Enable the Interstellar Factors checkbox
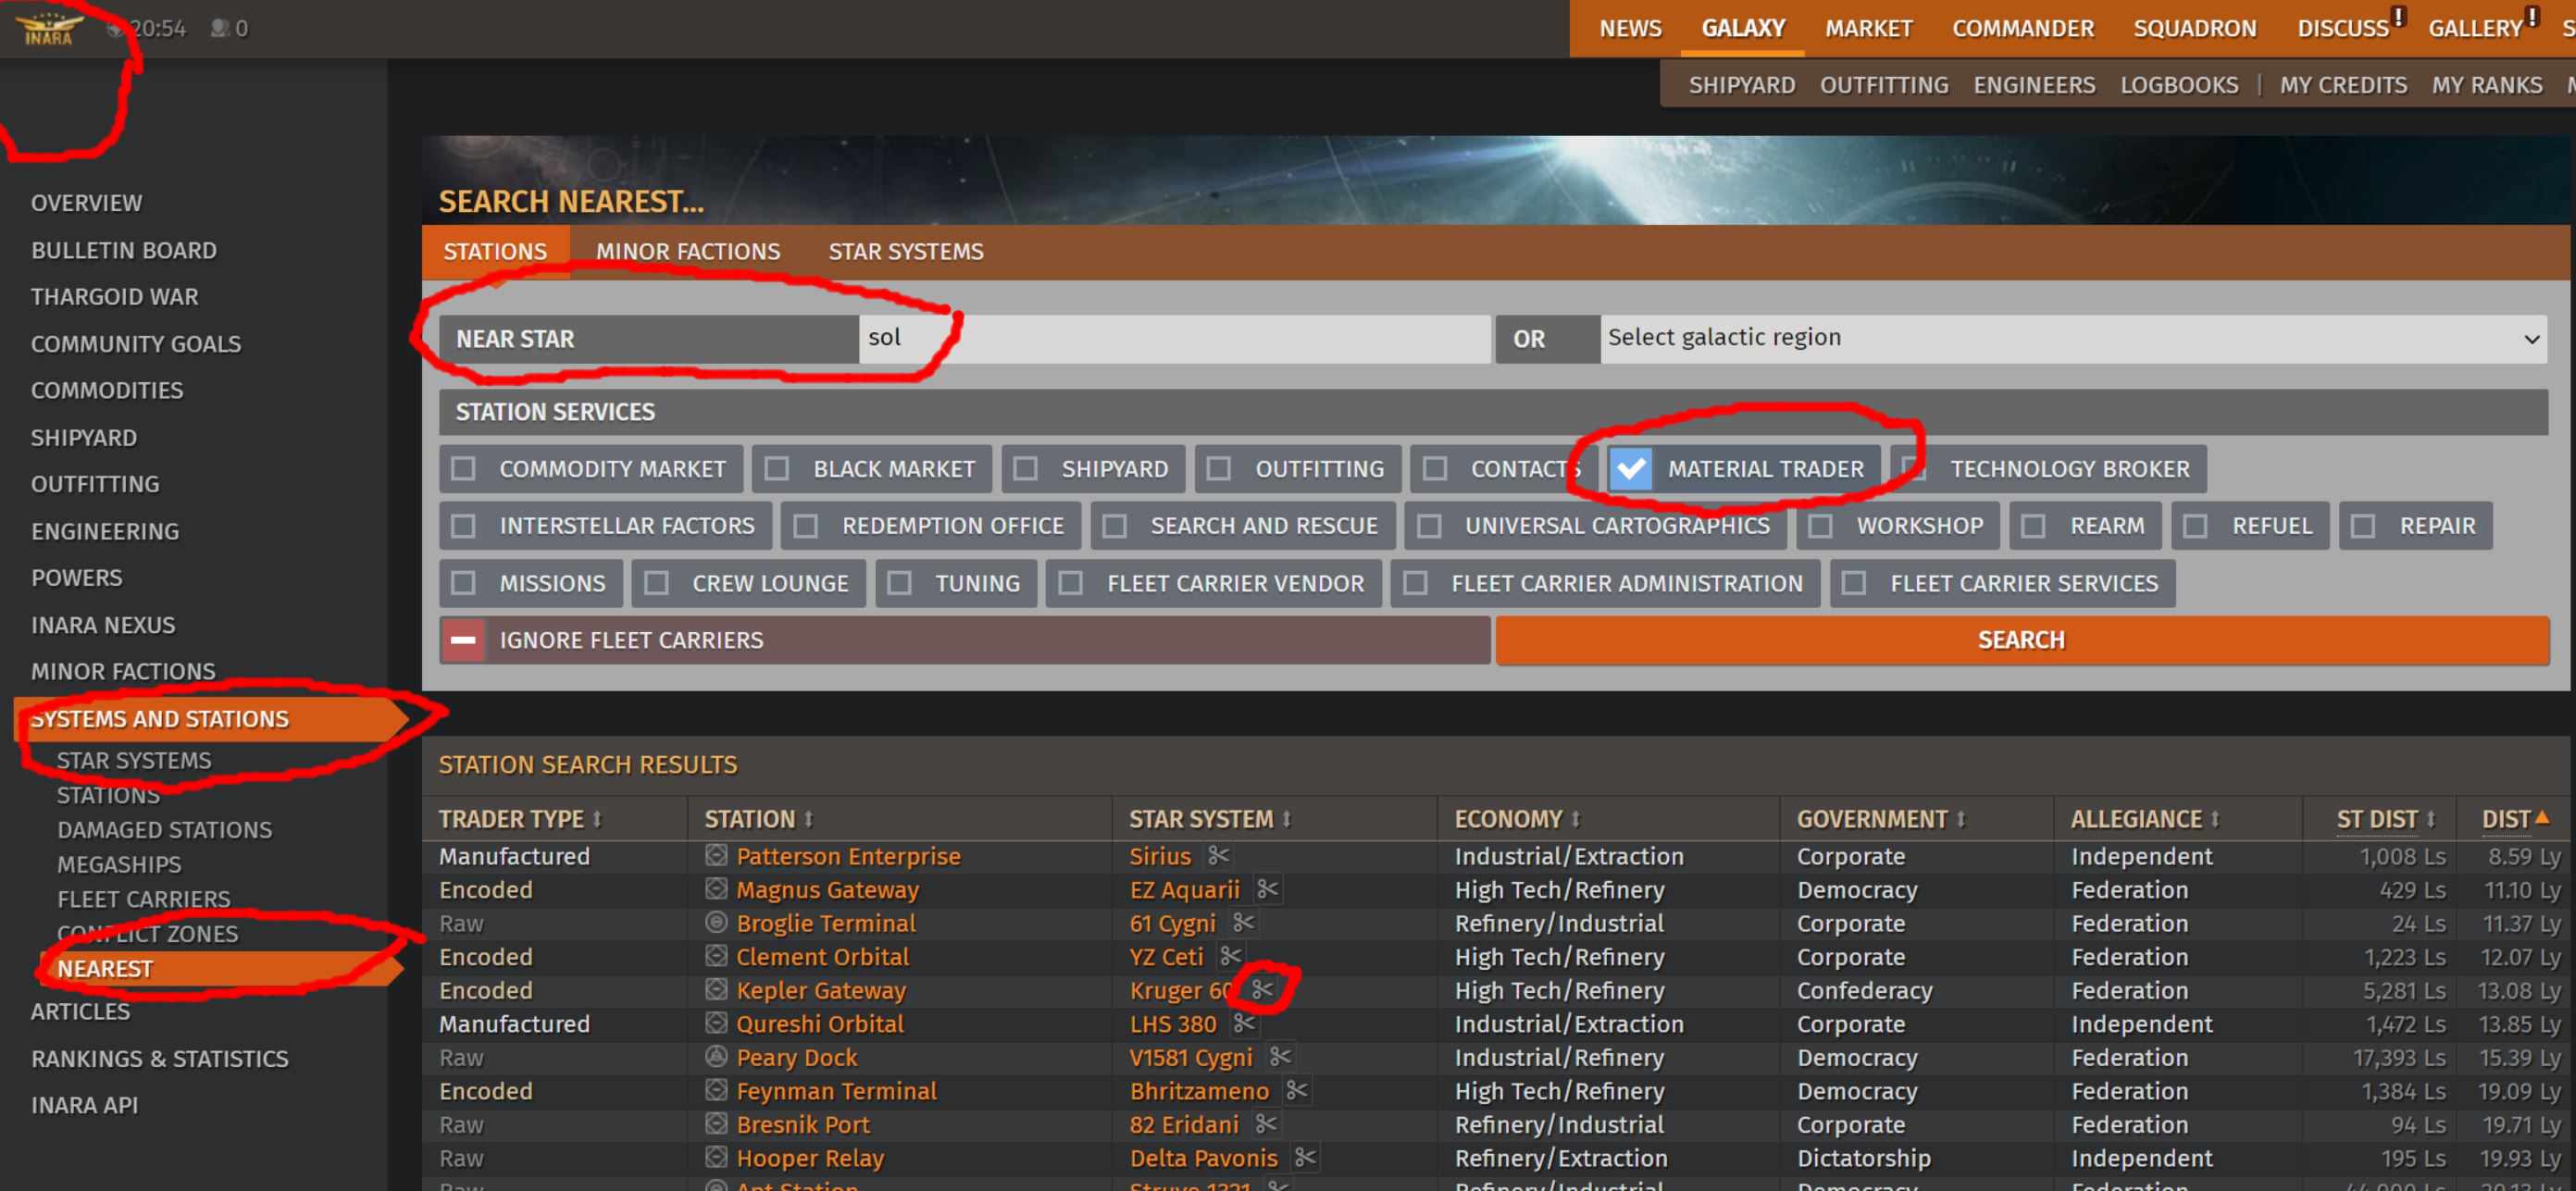This screenshot has width=2576, height=1191. (x=463, y=525)
